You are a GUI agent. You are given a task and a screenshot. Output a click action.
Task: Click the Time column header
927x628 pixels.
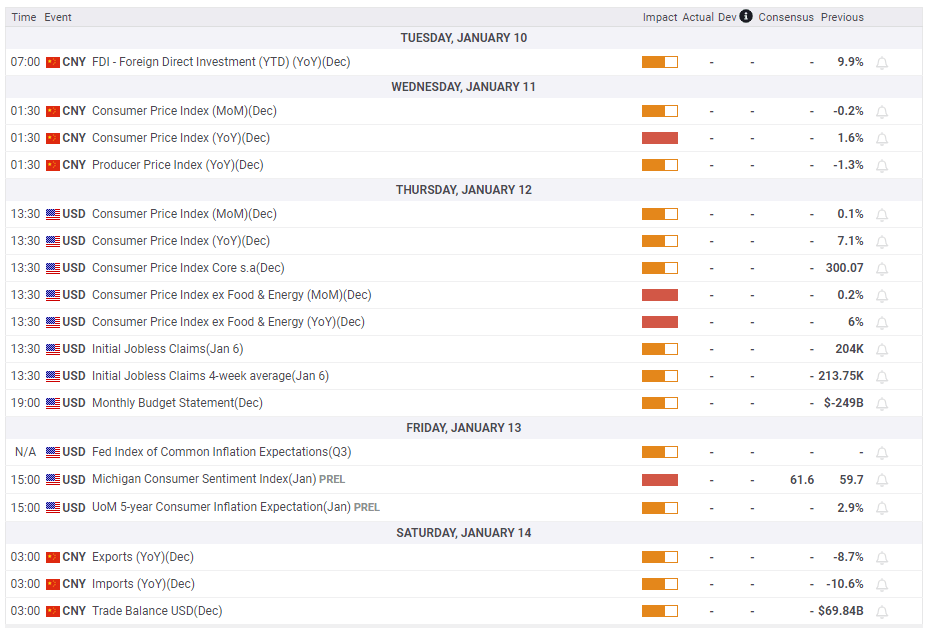click(x=24, y=17)
